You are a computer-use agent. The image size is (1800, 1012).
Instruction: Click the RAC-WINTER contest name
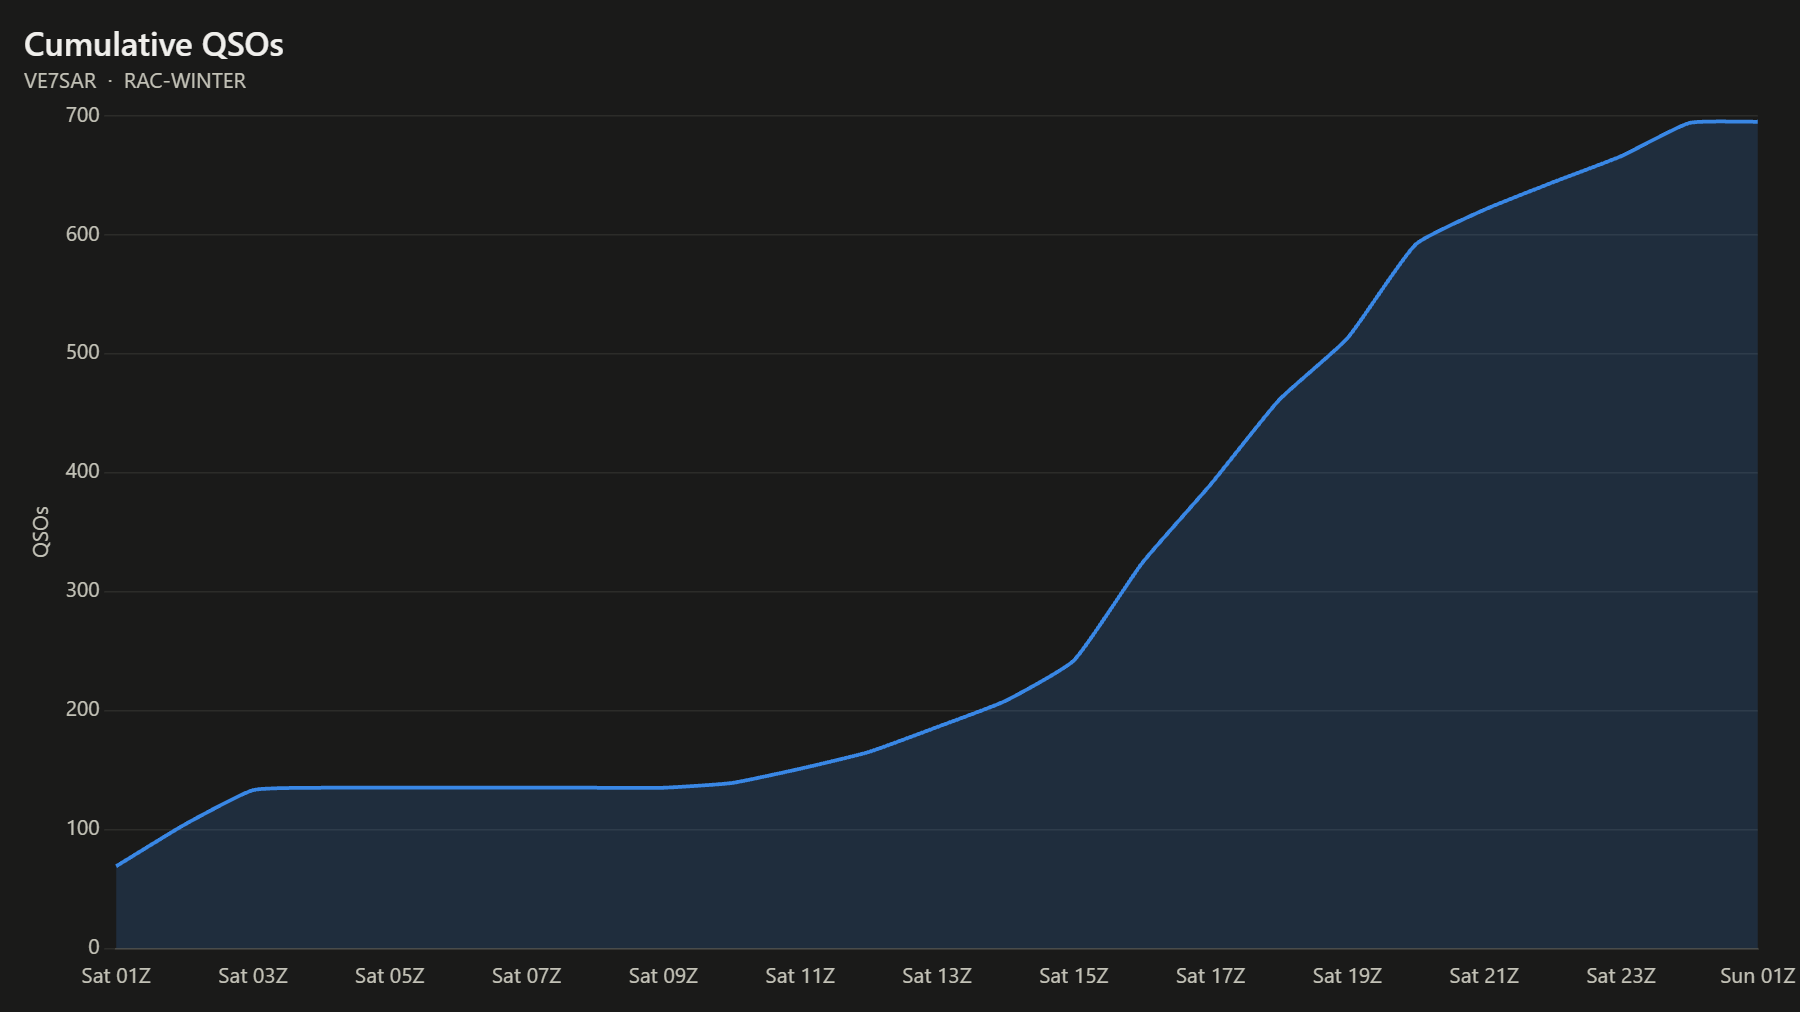[x=185, y=81]
